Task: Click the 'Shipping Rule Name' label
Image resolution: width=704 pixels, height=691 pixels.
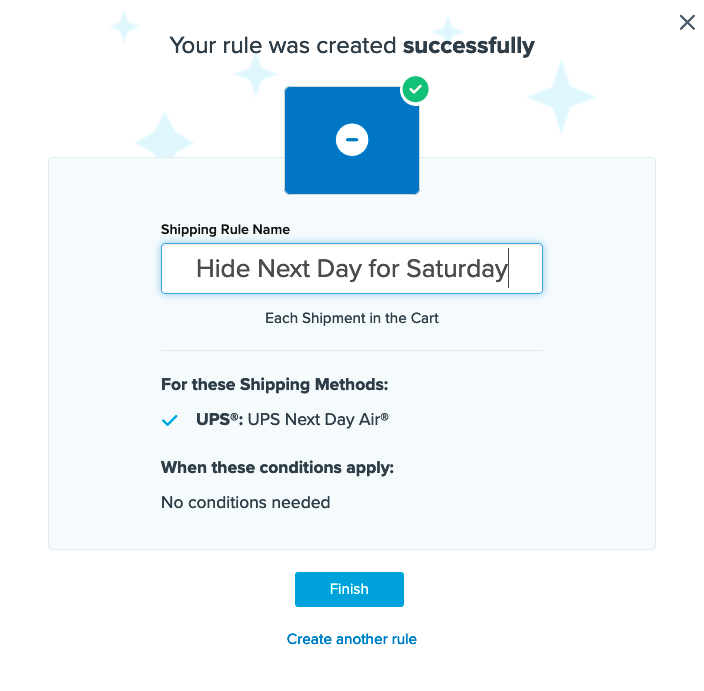Action: click(225, 230)
